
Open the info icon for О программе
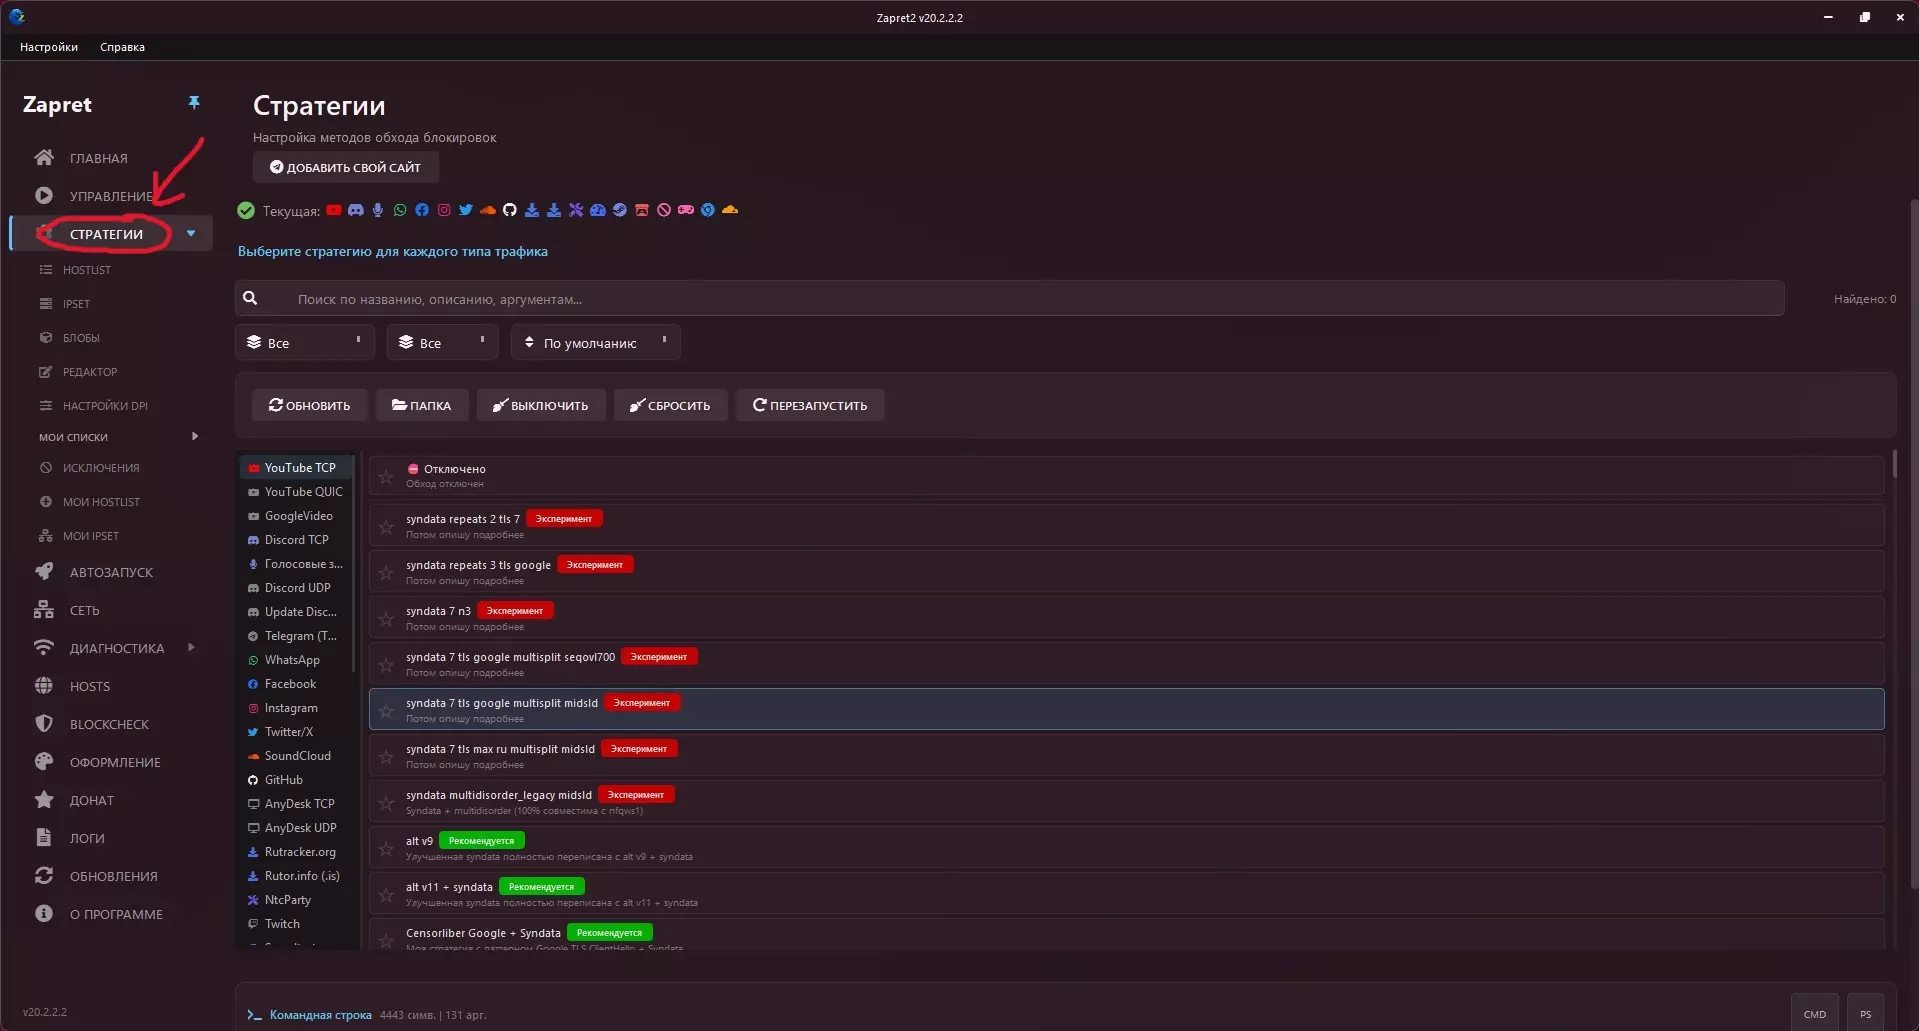tap(44, 913)
